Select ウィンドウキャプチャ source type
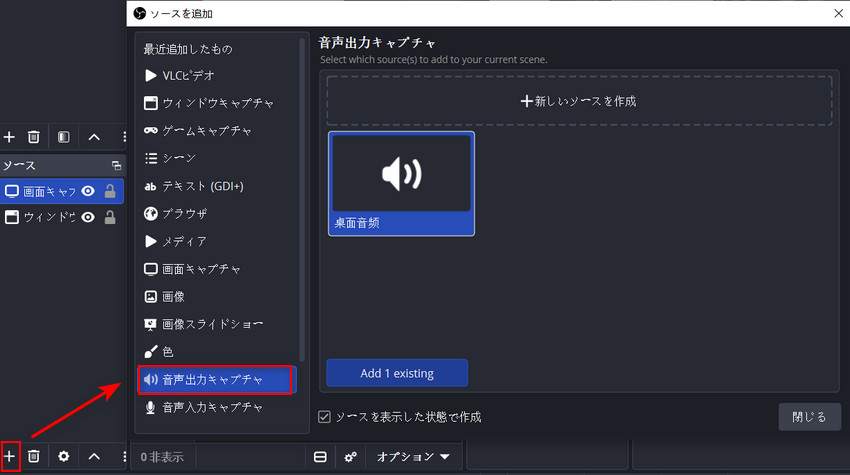 point(217,103)
